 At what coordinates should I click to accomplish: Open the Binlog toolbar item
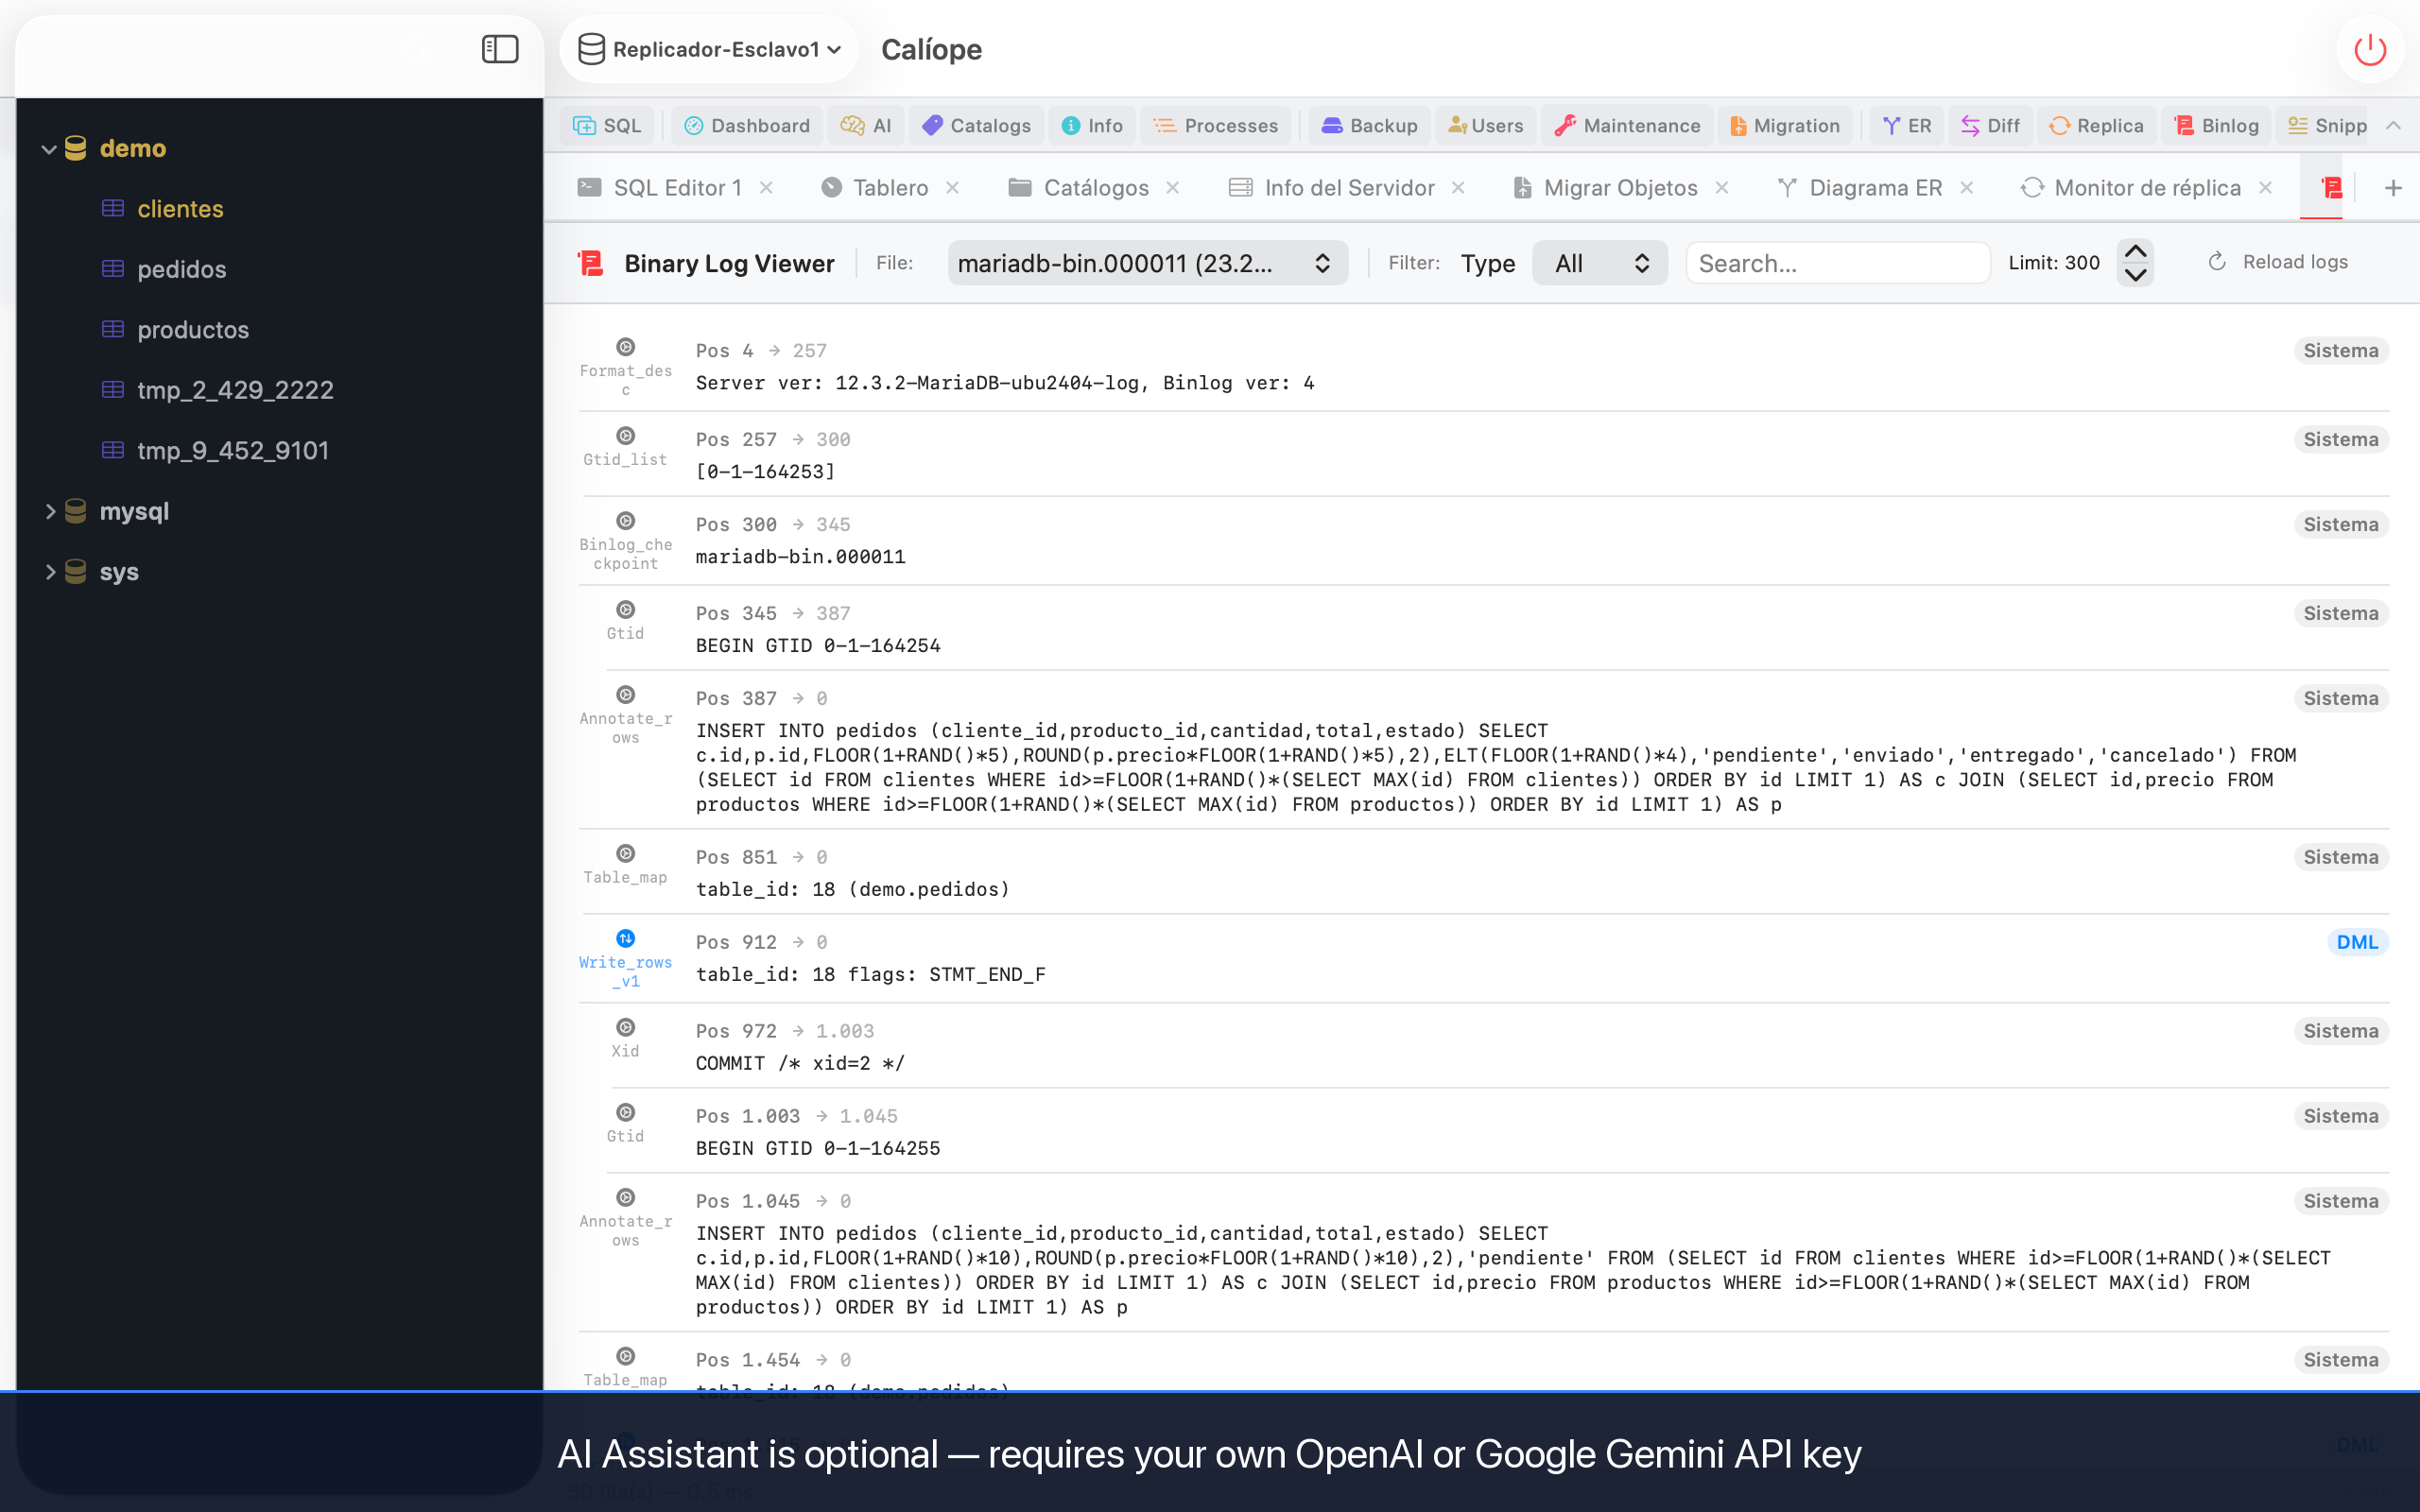pyautogui.click(x=2217, y=125)
